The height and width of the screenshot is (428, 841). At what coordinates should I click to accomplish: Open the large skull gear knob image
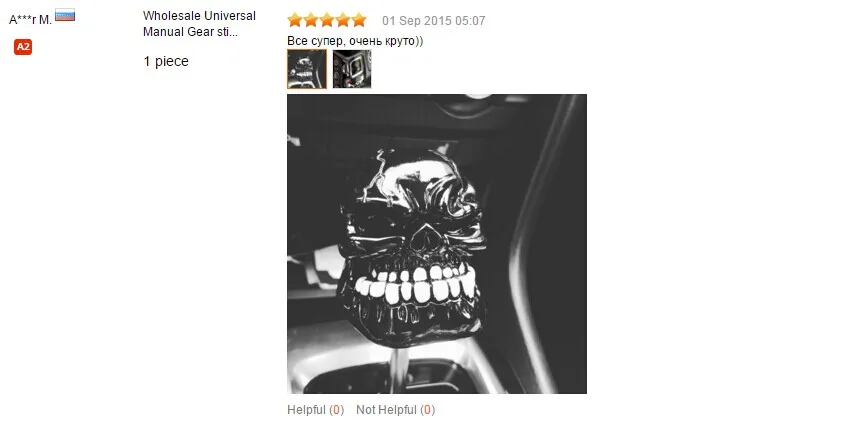click(x=437, y=244)
